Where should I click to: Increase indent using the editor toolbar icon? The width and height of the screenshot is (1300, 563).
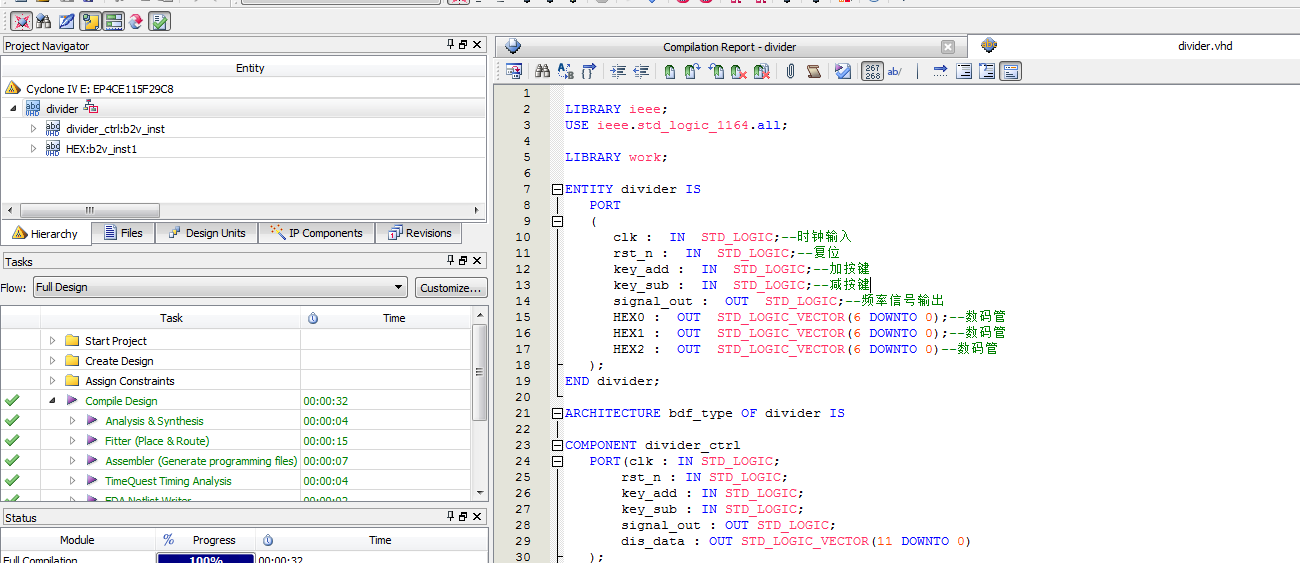pos(618,71)
